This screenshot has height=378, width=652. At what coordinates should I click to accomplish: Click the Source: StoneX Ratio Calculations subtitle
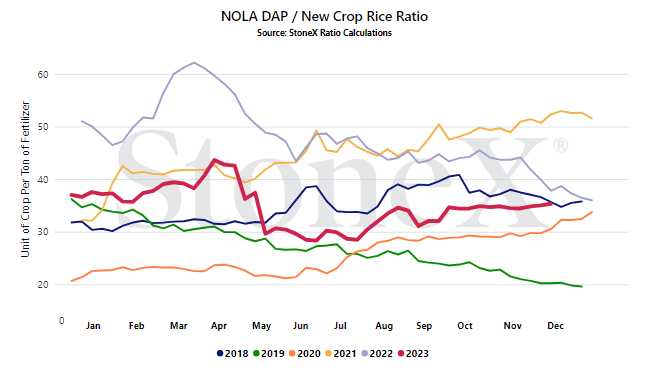pyautogui.click(x=324, y=33)
